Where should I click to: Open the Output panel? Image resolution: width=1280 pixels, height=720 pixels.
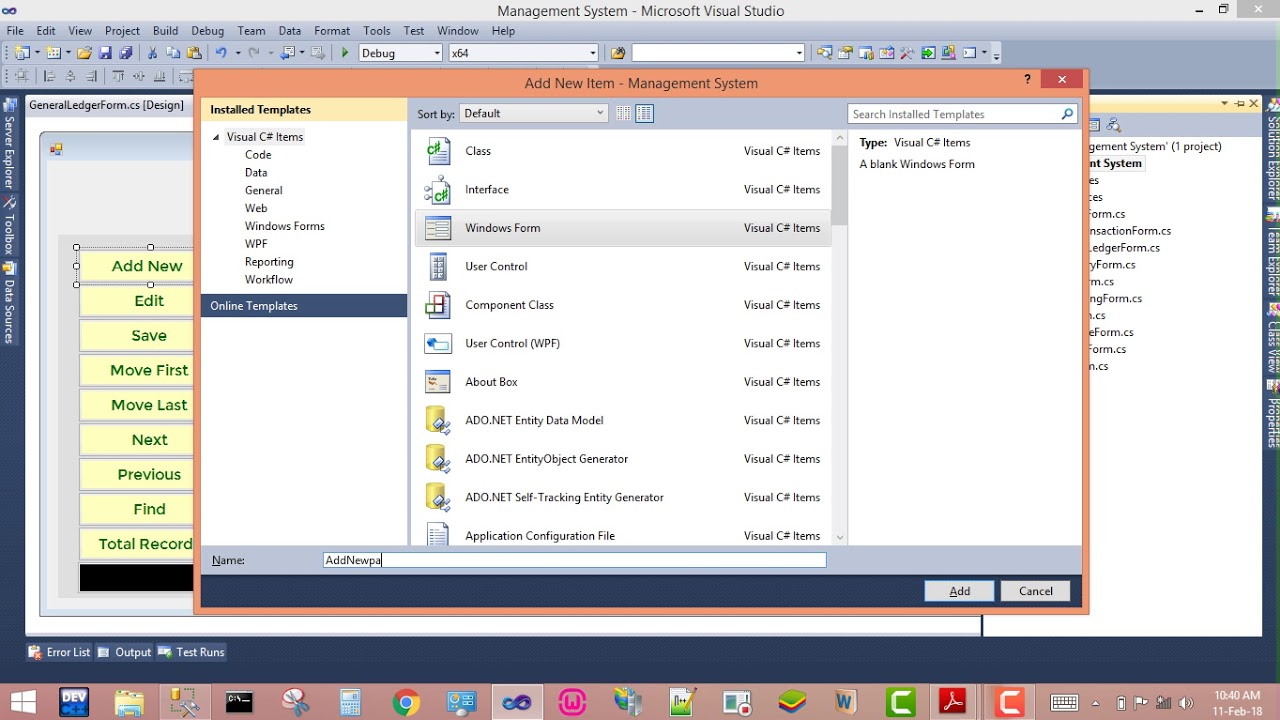coord(124,652)
